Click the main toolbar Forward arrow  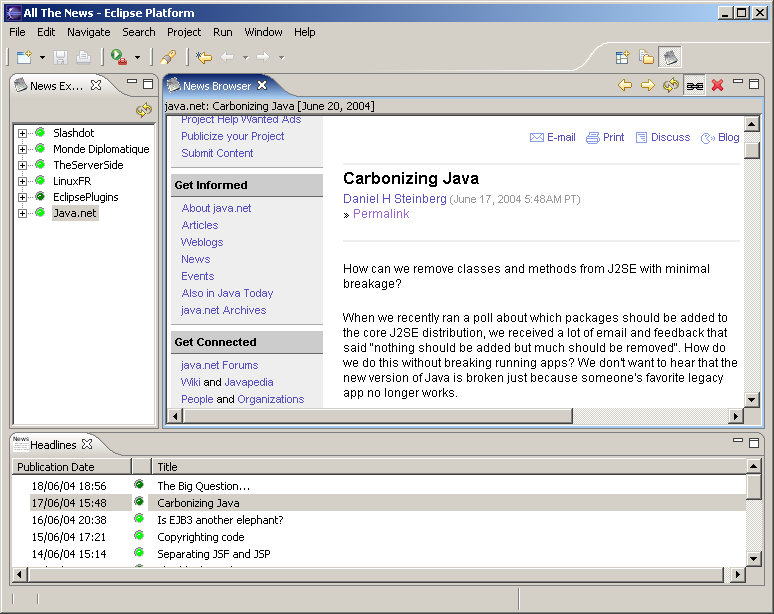coord(263,57)
